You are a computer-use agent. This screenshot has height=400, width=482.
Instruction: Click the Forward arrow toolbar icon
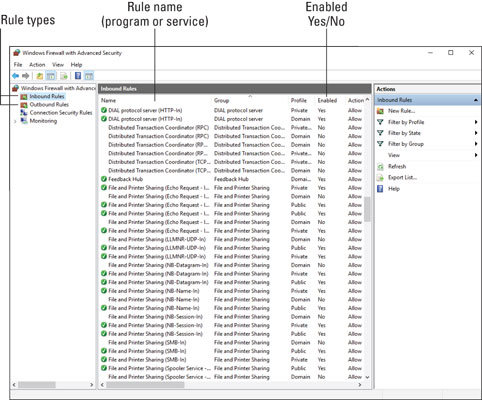pyautogui.click(x=25, y=76)
